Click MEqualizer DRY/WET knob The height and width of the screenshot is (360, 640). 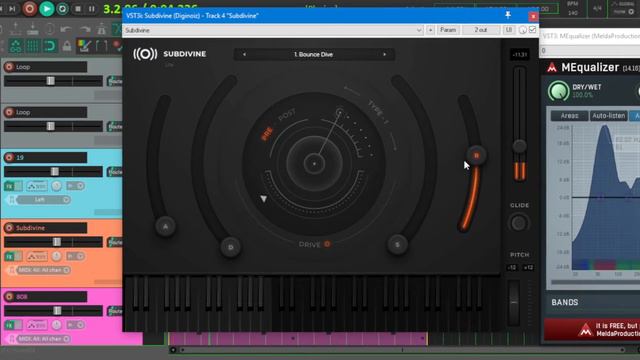click(x=558, y=91)
